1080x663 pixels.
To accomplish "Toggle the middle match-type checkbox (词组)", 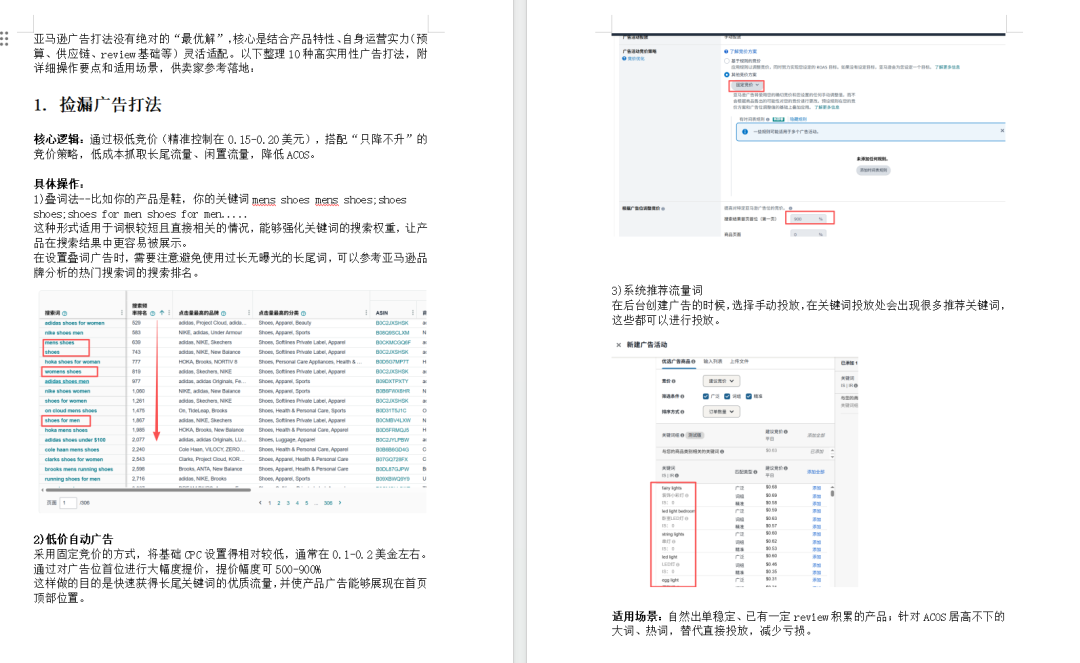I will point(727,397).
